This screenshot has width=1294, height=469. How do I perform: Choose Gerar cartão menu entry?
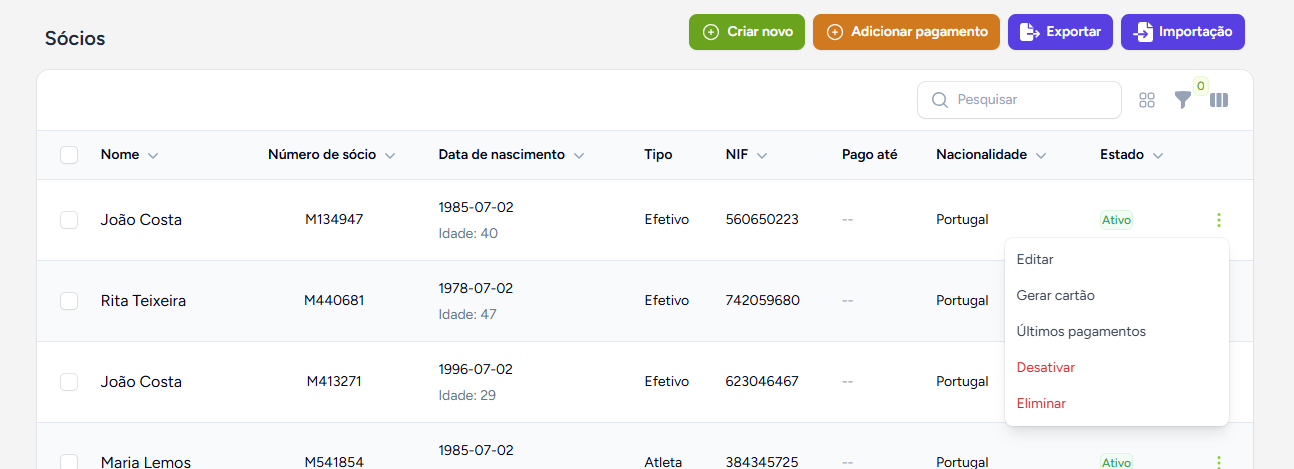1116,295
